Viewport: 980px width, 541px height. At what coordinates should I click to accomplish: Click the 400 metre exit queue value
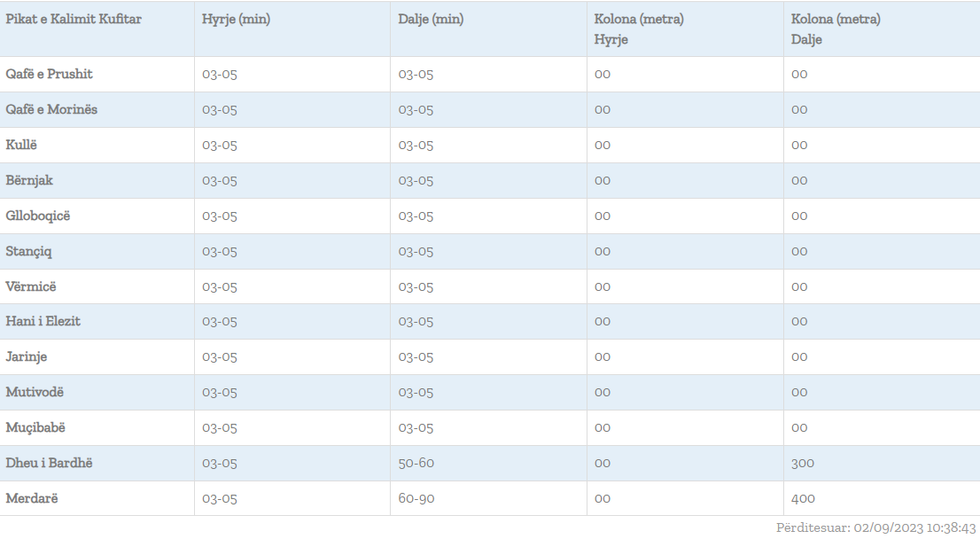point(803,498)
